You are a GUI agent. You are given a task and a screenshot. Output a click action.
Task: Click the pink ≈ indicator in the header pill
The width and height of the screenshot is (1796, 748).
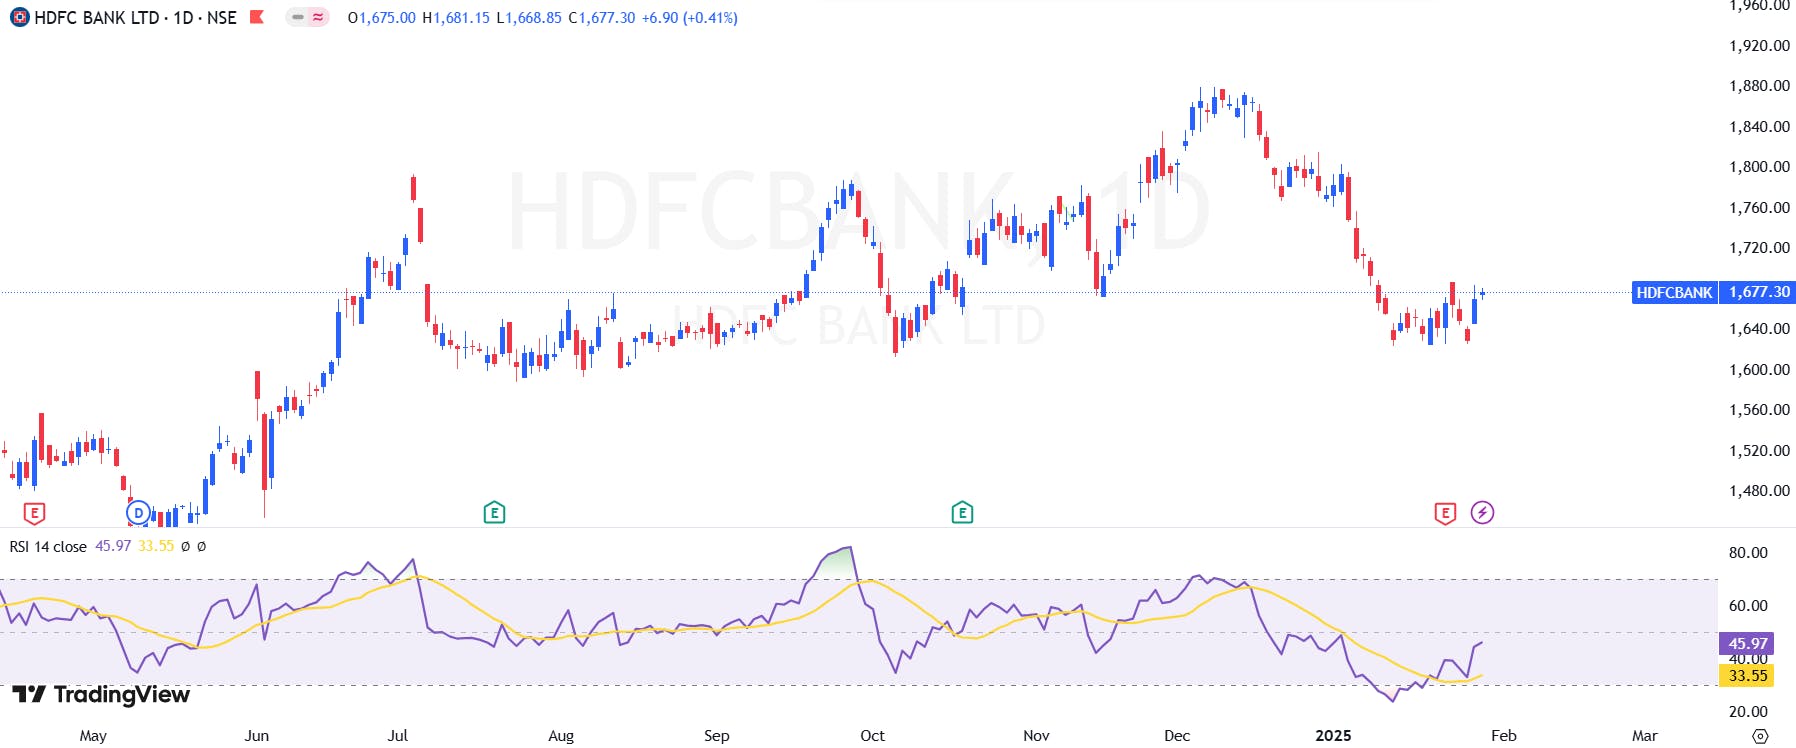pos(318,17)
